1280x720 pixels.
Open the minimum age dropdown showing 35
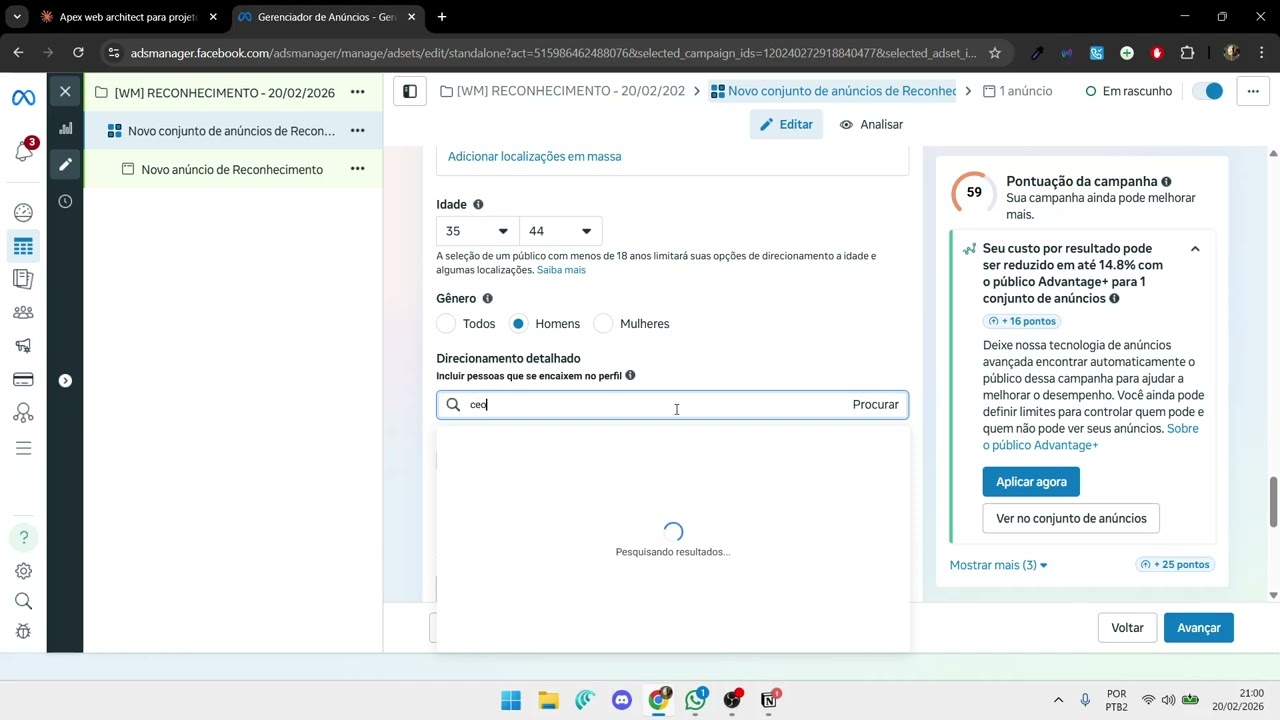coord(478,231)
